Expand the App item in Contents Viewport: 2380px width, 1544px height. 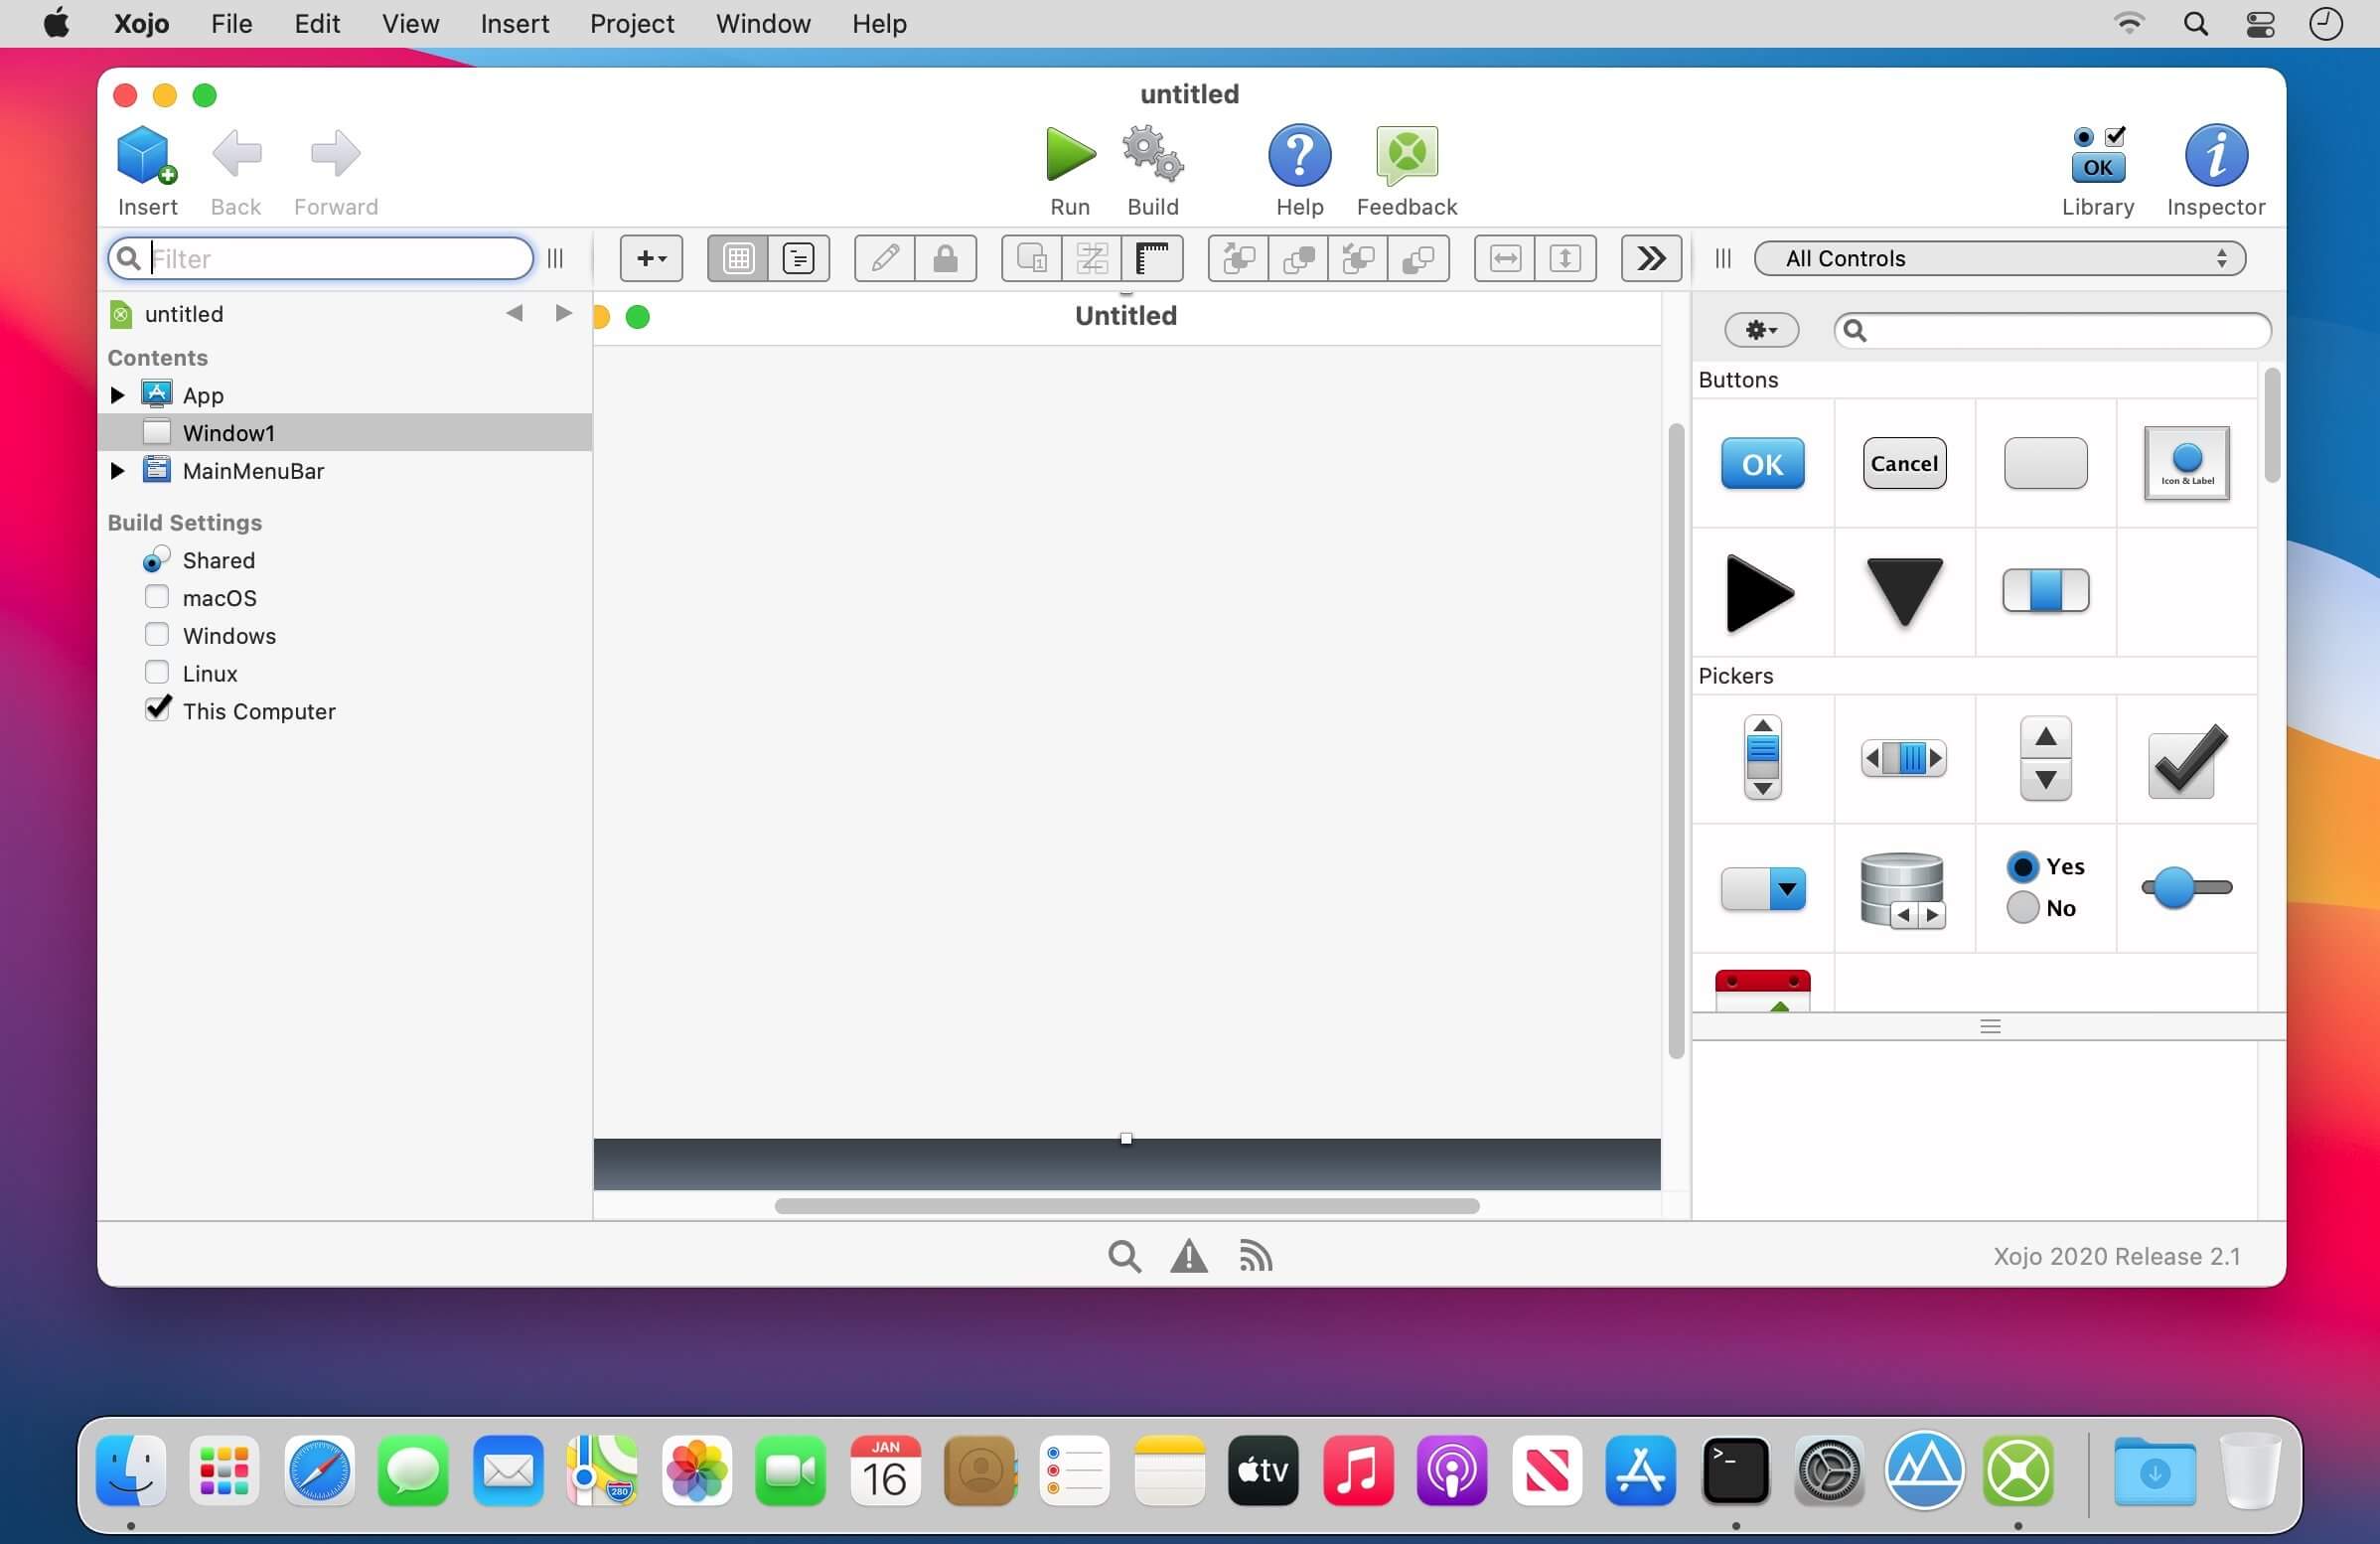point(117,395)
